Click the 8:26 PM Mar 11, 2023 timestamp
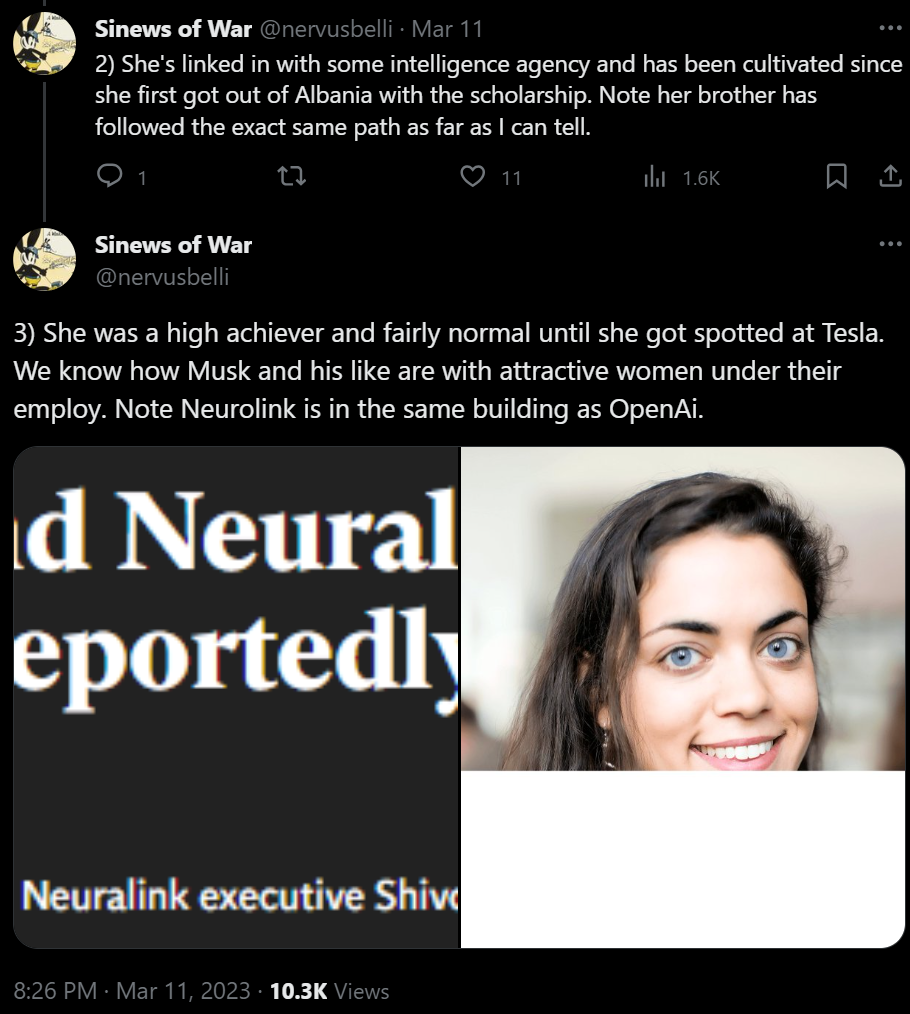The image size is (910, 1014). click(132, 991)
